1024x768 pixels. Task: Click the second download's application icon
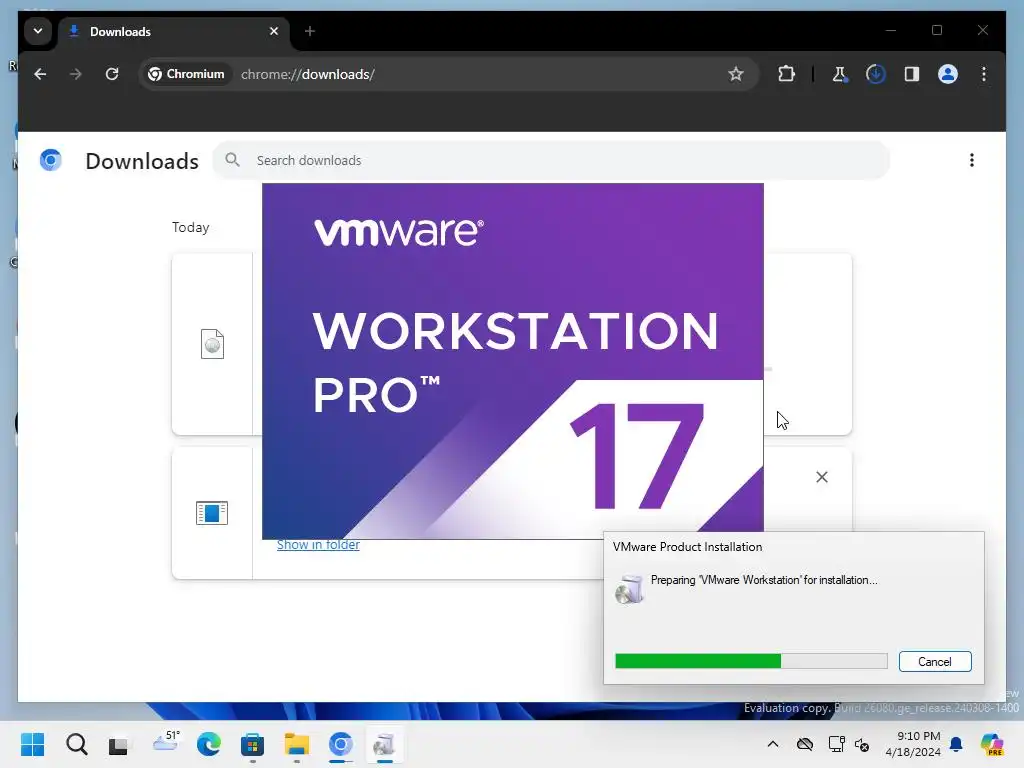coord(212,513)
